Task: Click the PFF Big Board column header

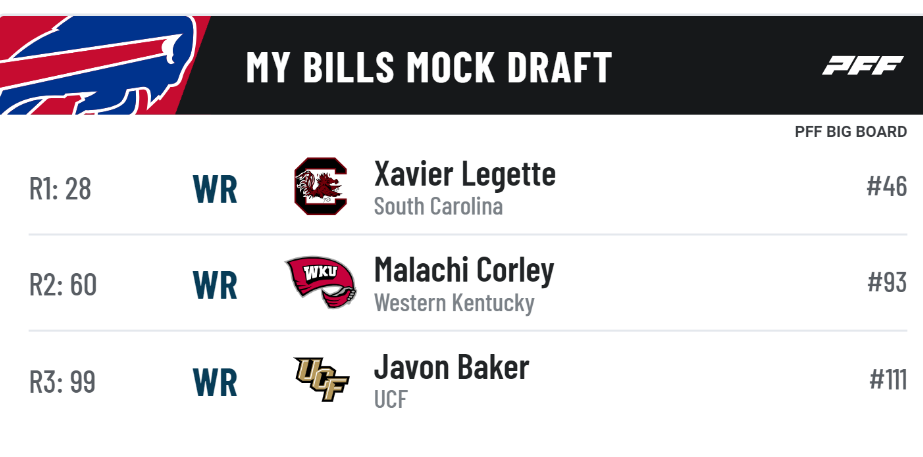Action: click(x=851, y=132)
